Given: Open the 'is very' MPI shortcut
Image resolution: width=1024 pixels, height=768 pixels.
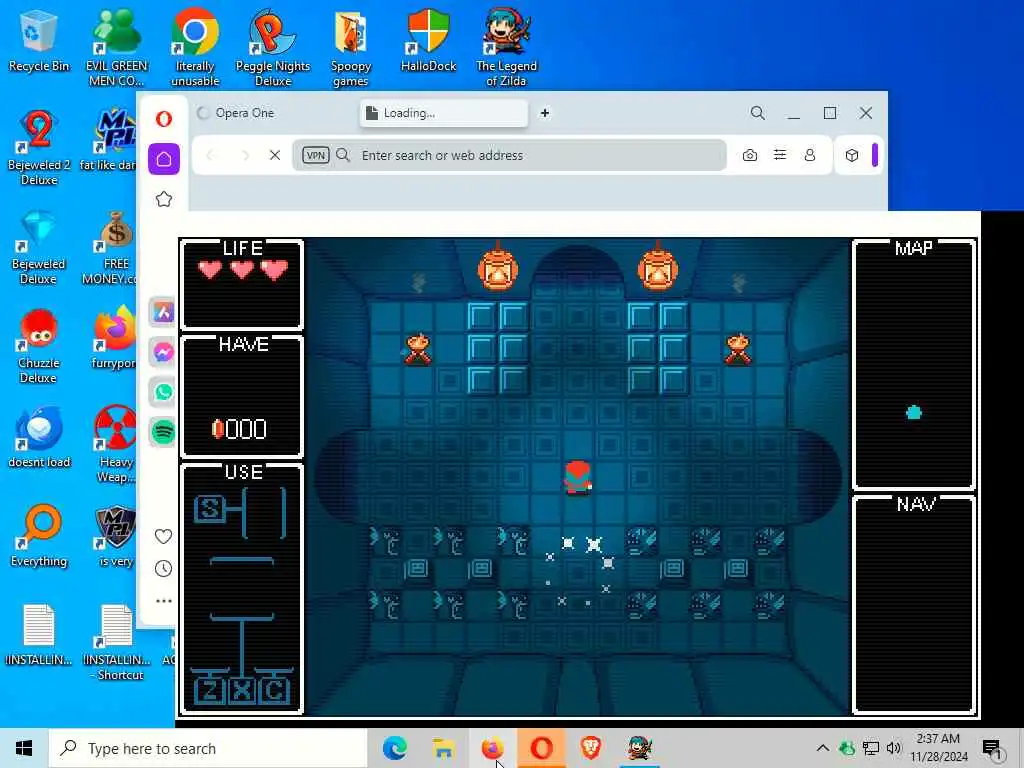Looking at the screenshot, I should point(115,536).
